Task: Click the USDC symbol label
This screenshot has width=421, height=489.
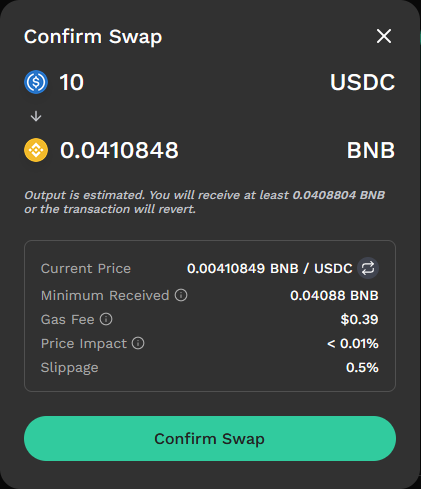Action: 362,82
